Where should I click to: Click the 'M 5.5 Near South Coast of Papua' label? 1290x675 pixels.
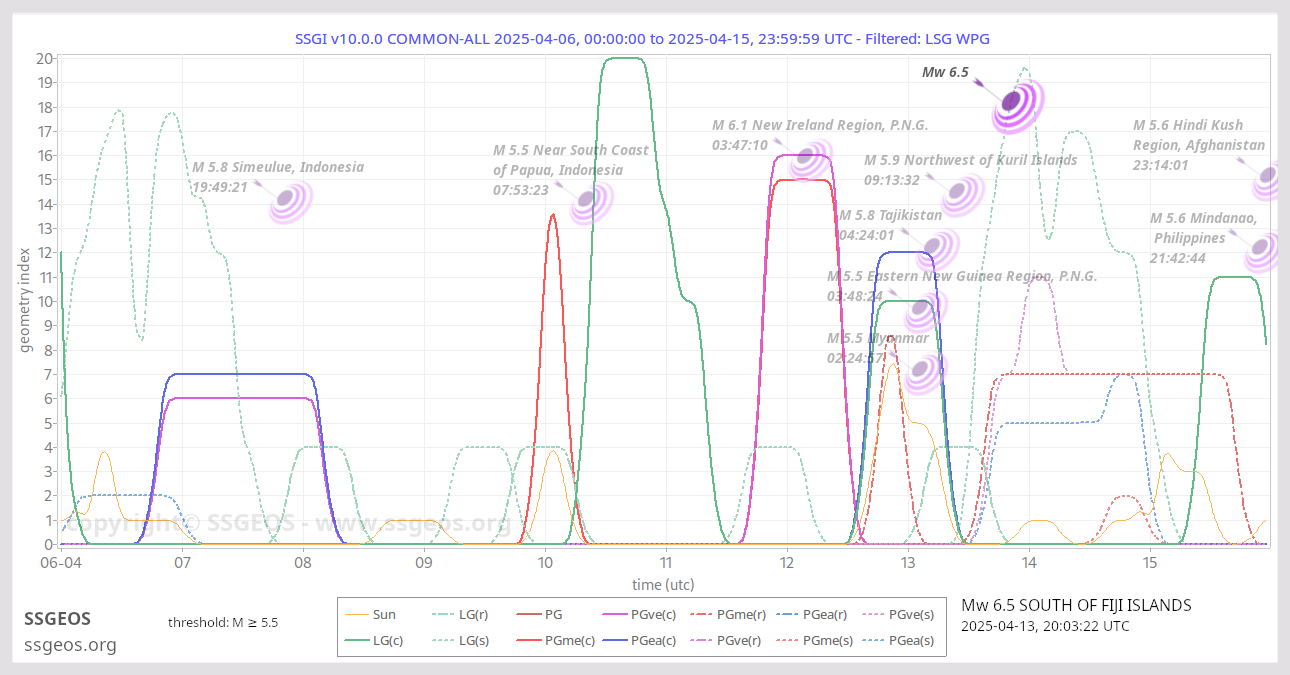(571, 160)
